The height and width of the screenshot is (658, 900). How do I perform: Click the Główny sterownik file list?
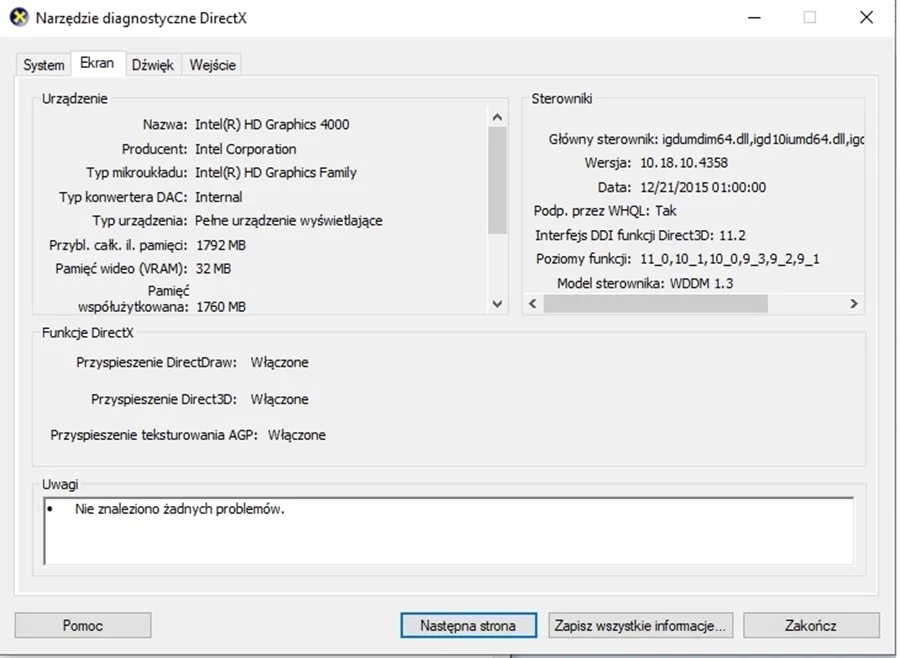click(x=763, y=140)
